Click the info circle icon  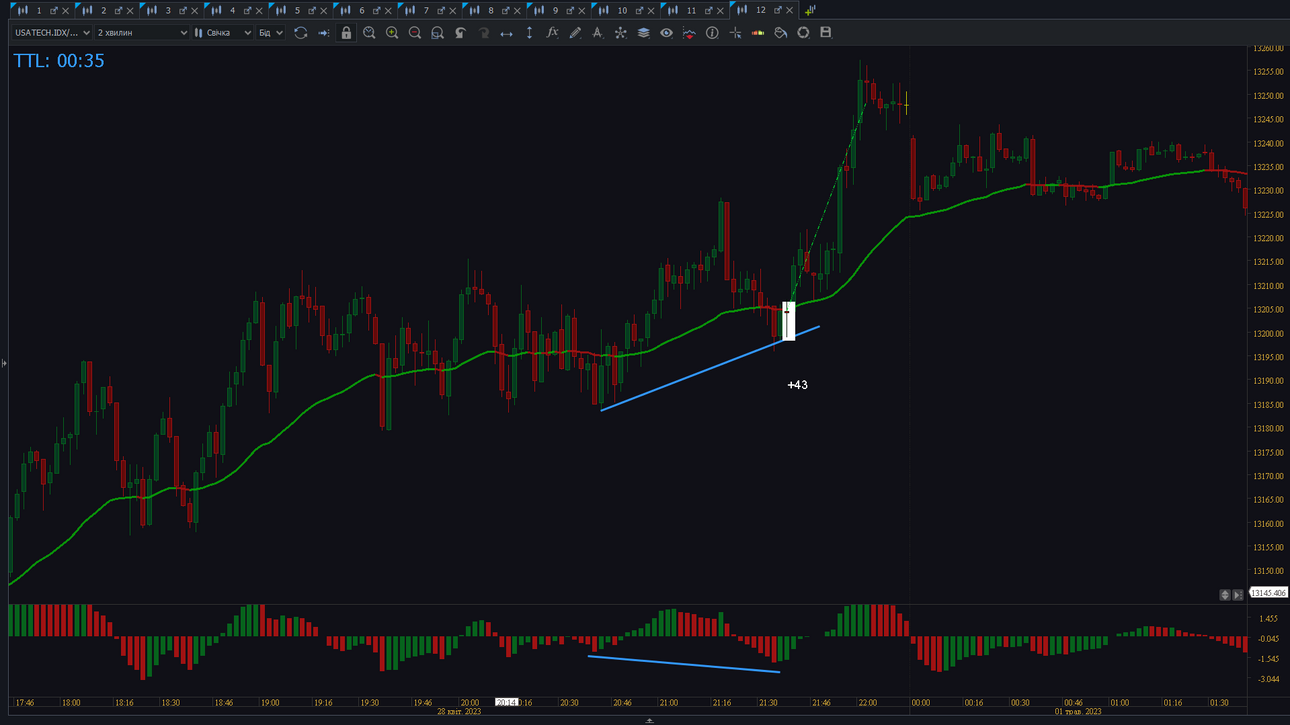712,33
